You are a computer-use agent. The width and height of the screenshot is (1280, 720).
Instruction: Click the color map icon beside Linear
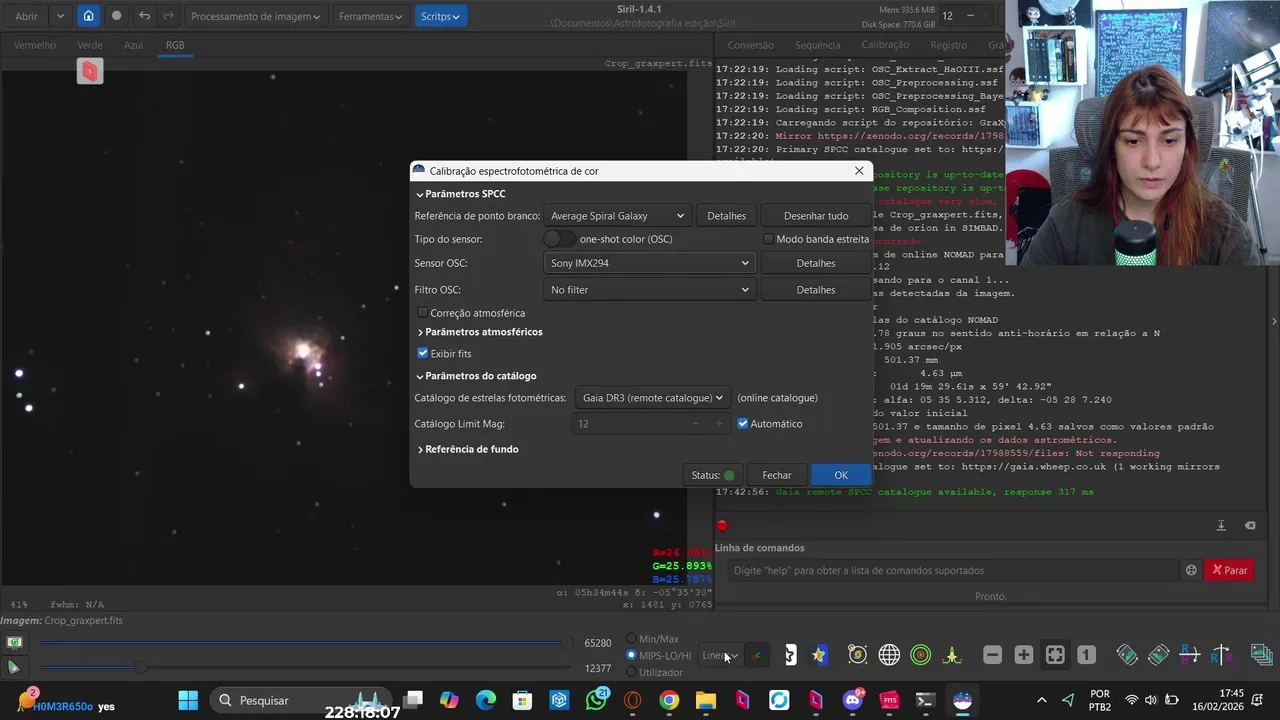coord(756,656)
